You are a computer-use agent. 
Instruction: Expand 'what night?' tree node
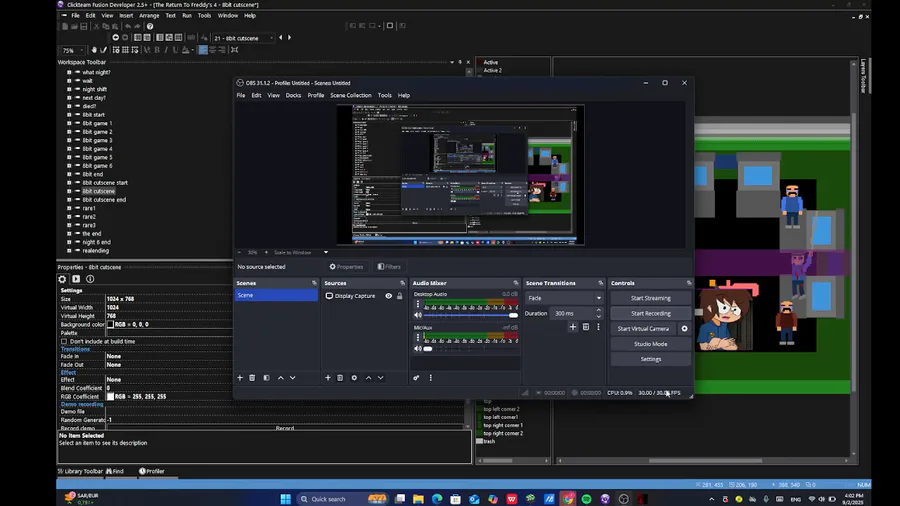click(x=69, y=72)
